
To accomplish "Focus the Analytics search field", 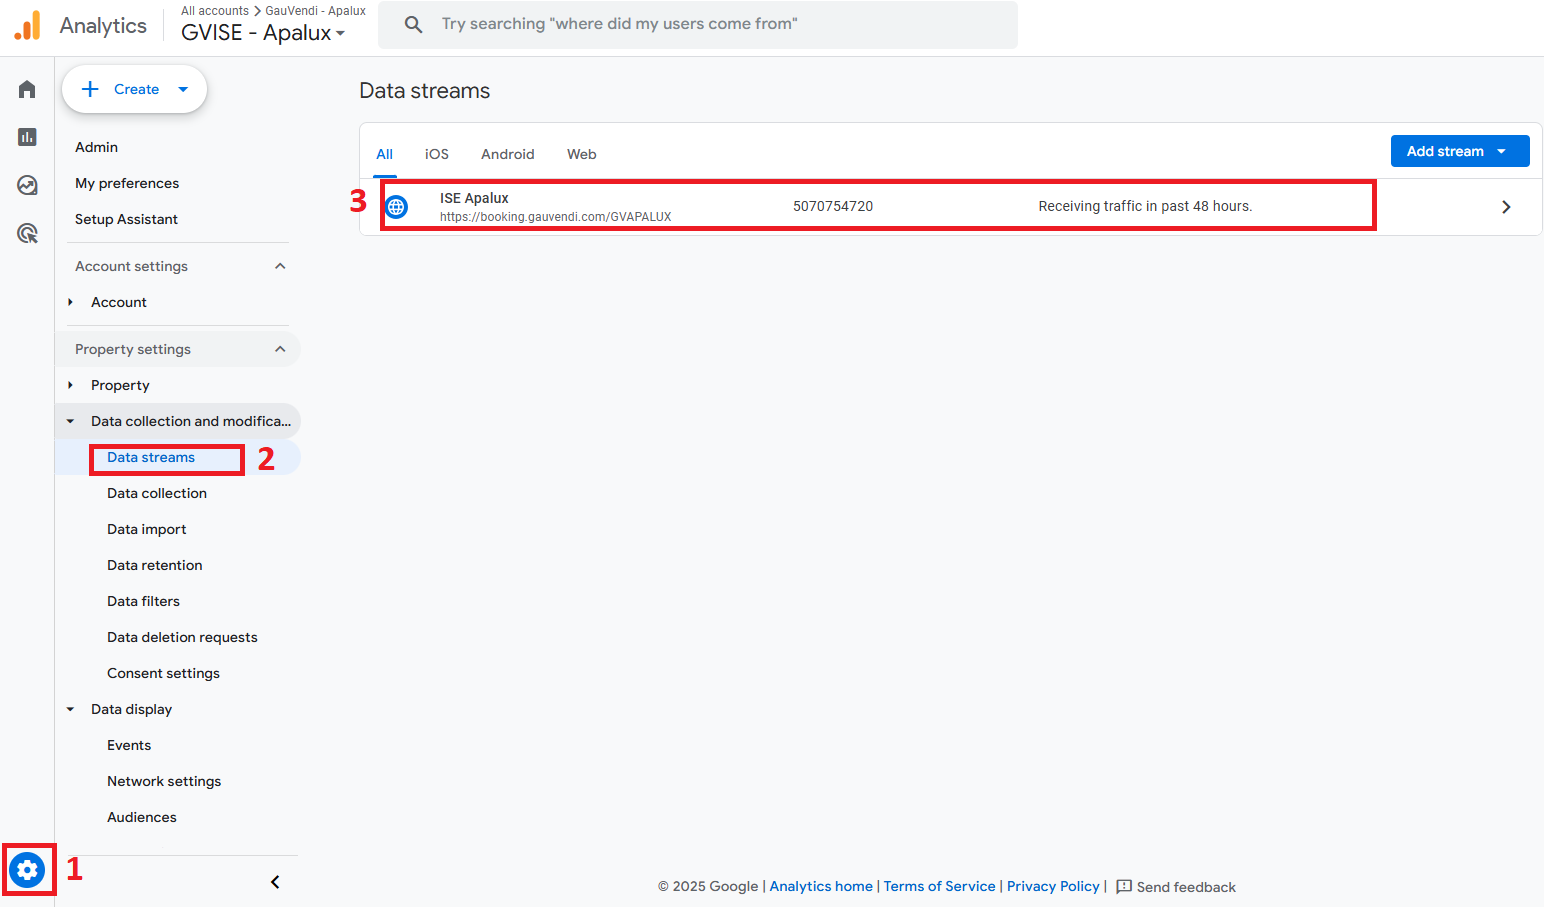I will (698, 24).
